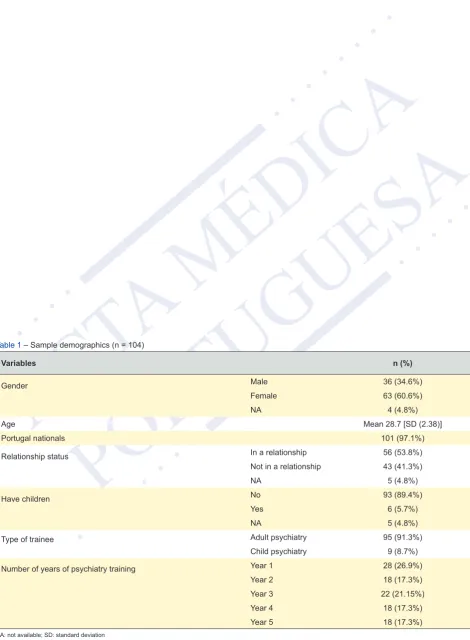Select the value 101 (97.1%)

point(402,438)
